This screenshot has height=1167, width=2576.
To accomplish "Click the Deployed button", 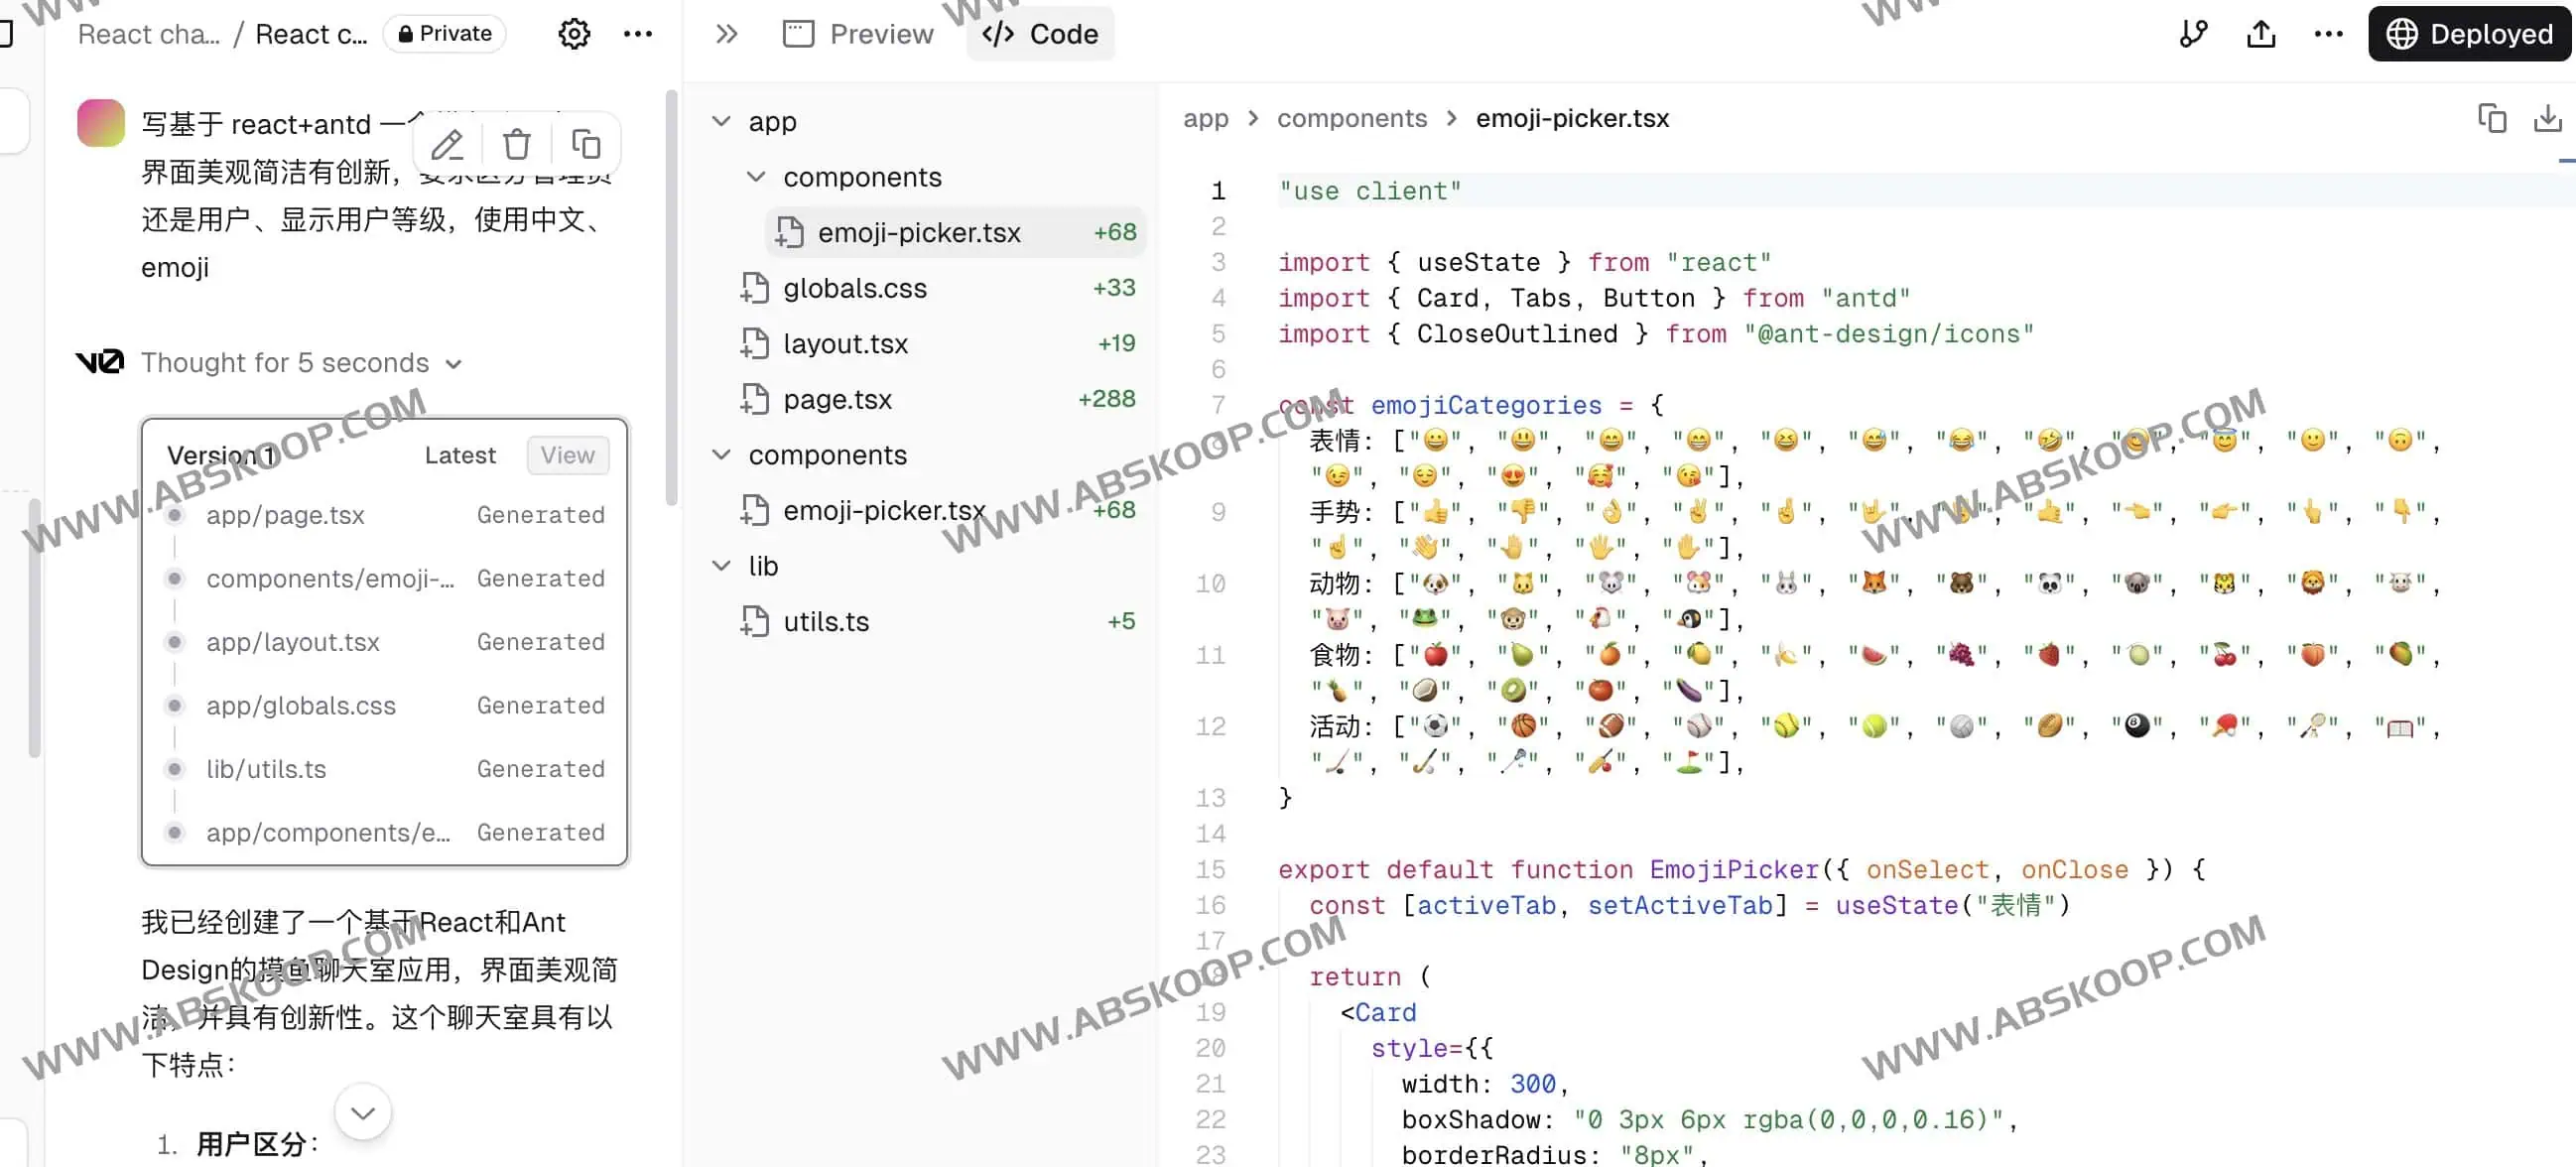I will (2468, 34).
